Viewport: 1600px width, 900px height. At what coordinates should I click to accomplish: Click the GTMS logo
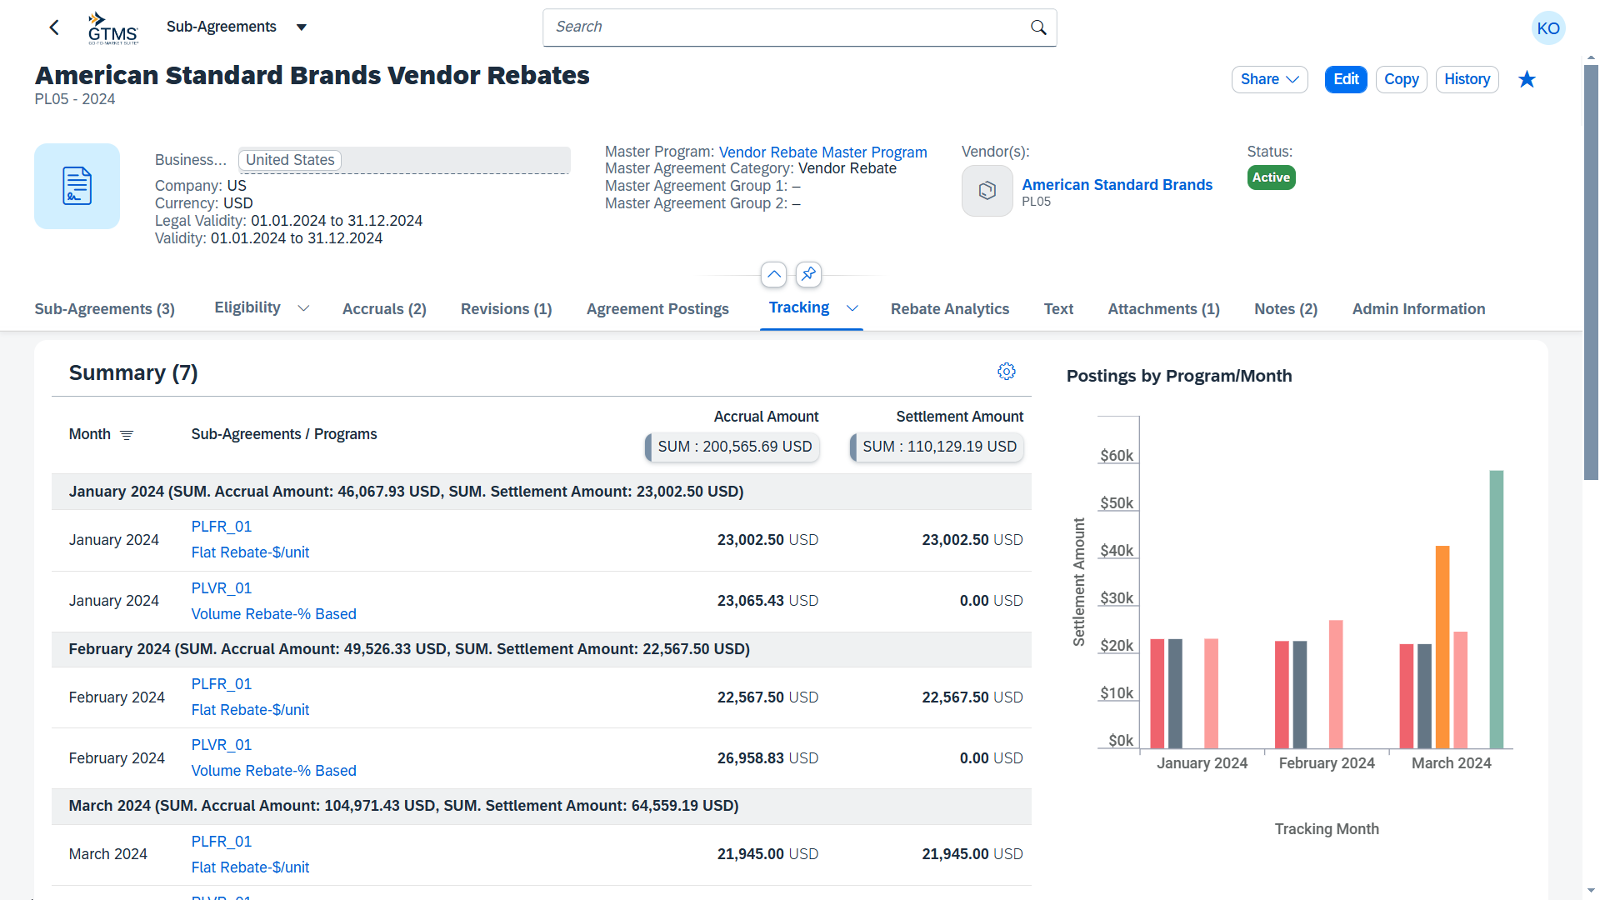pos(112,28)
